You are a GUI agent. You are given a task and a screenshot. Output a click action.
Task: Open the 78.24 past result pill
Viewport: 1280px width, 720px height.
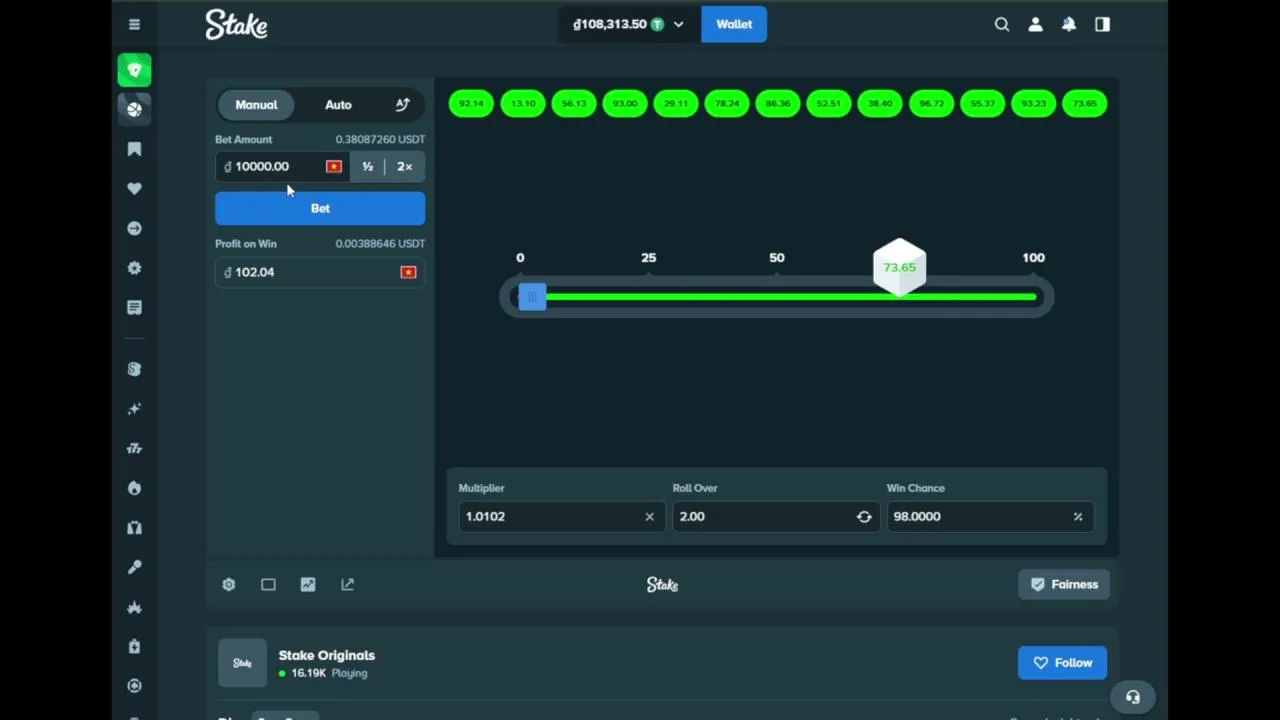point(727,103)
